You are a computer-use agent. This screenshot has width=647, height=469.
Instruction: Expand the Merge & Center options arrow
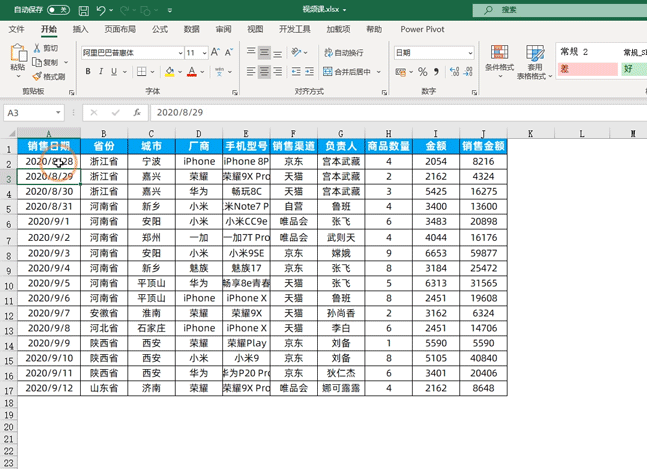(x=379, y=72)
